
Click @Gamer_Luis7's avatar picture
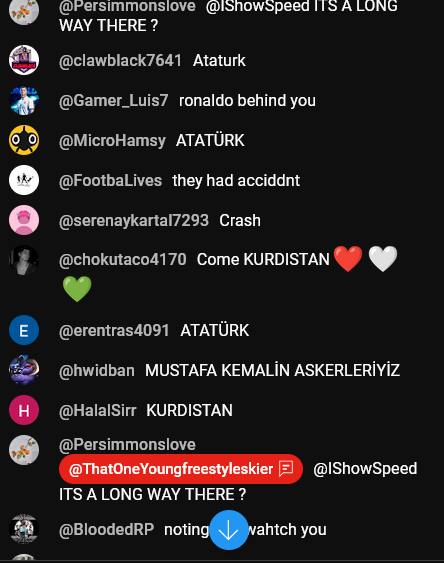(24, 101)
